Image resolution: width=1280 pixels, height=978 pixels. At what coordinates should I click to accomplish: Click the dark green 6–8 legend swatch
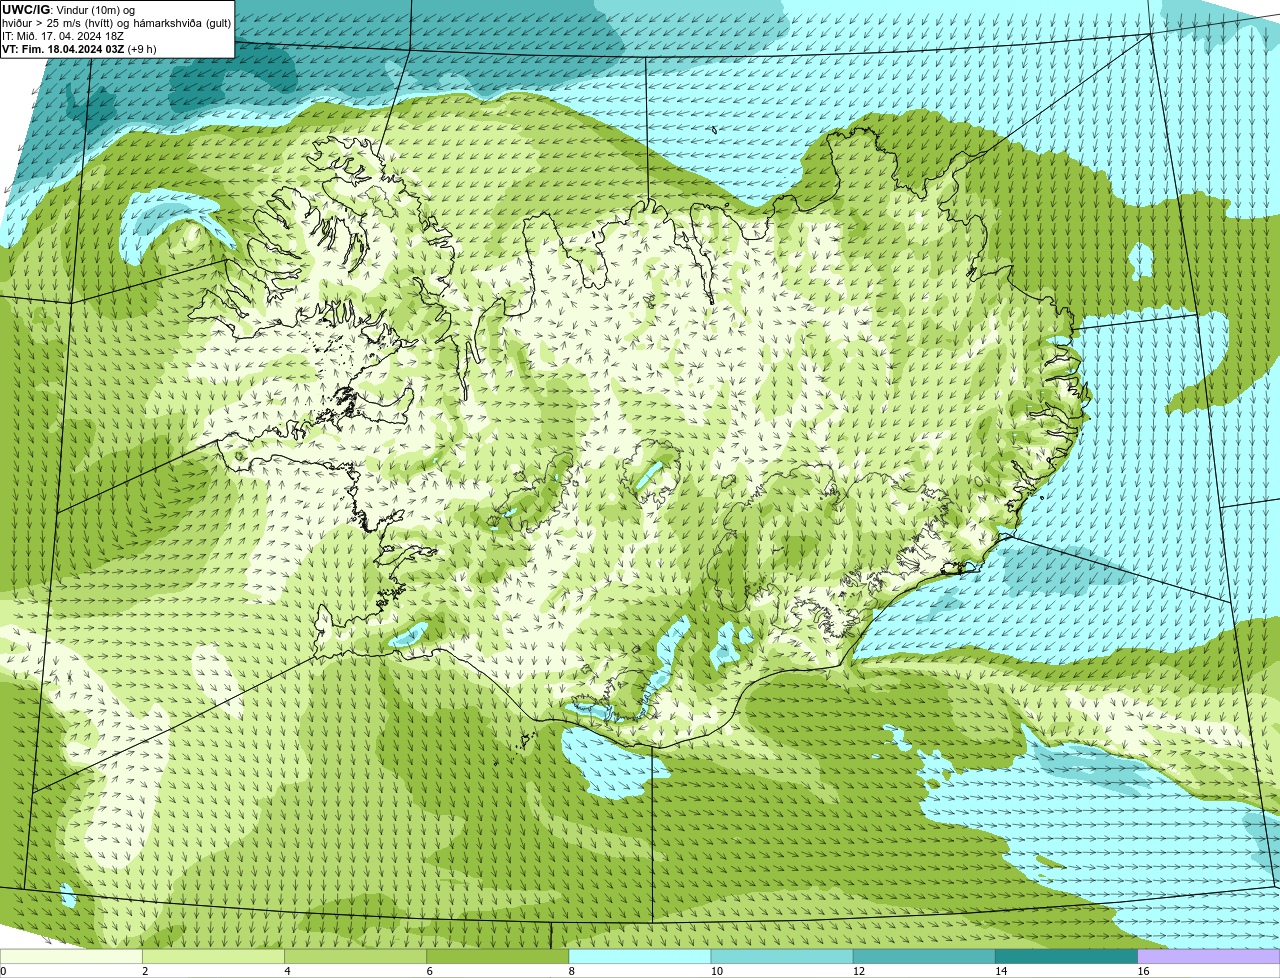tap(497, 957)
